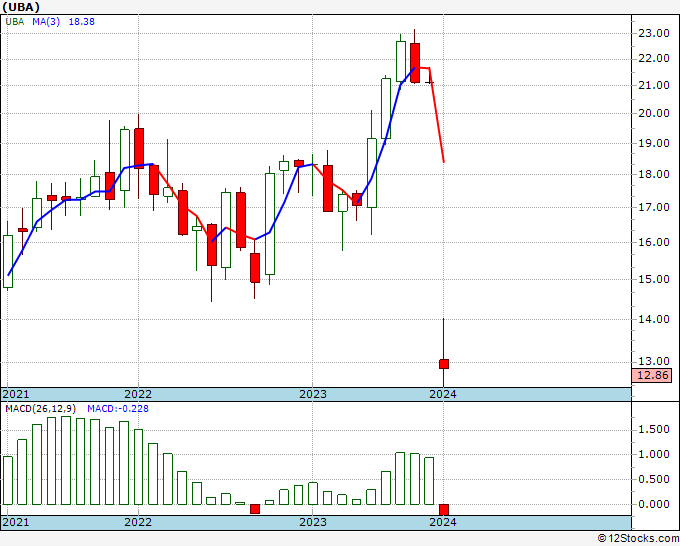The image size is (680, 546).
Task: Click the 20.00 price axis label
Action: click(x=653, y=113)
